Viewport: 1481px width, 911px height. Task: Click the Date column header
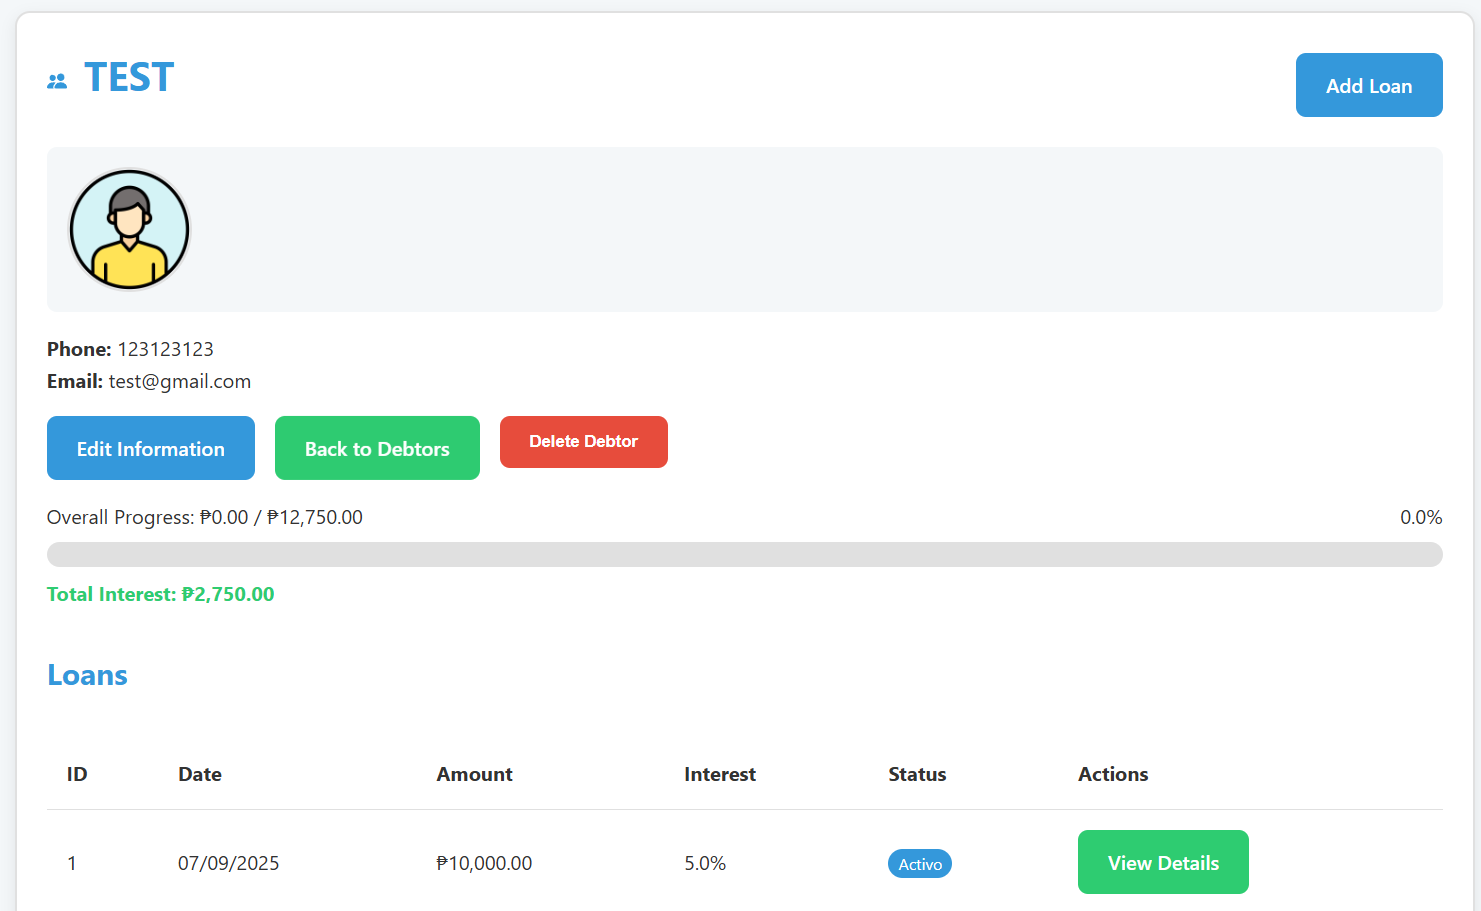pyautogui.click(x=200, y=774)
